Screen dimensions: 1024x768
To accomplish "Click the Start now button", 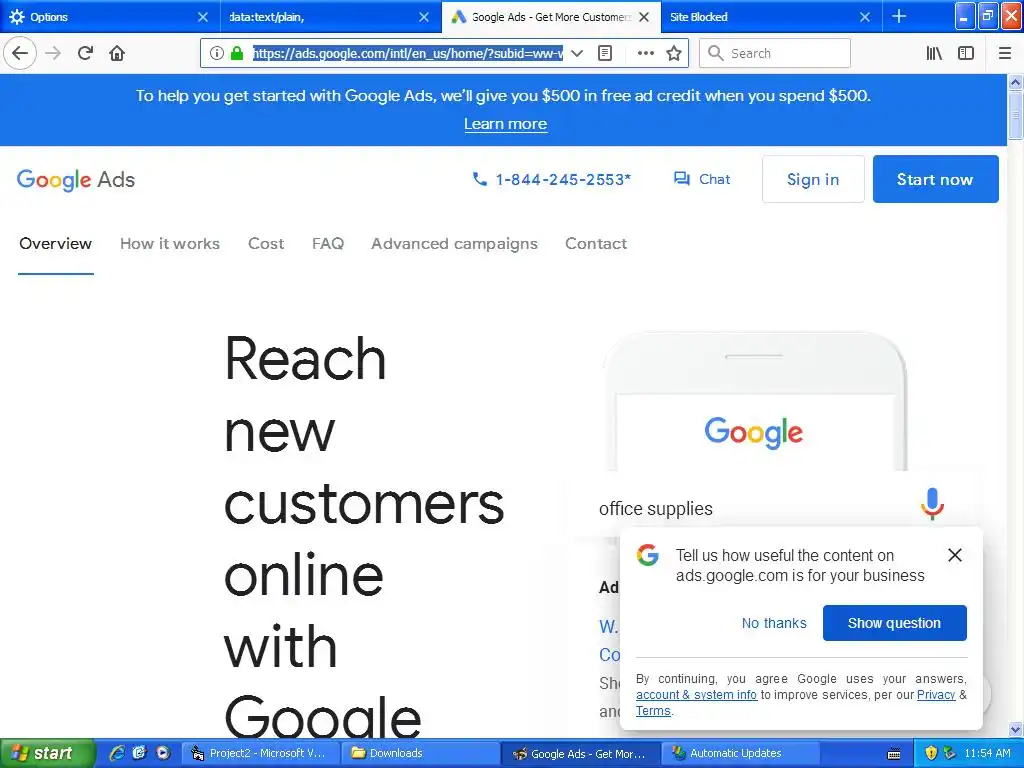I will click(x=935, y=179).
